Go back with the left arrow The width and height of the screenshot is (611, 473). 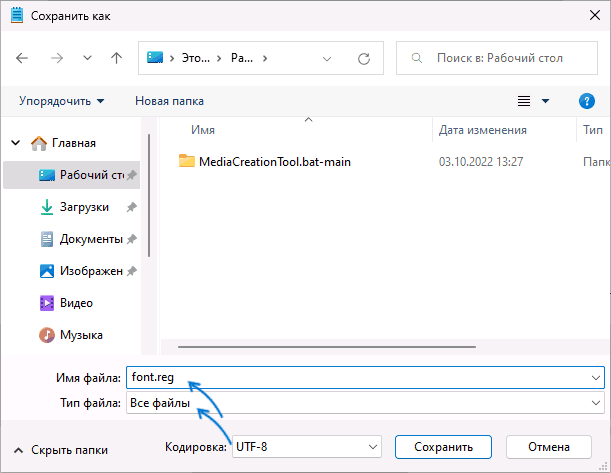coord(22,58)
